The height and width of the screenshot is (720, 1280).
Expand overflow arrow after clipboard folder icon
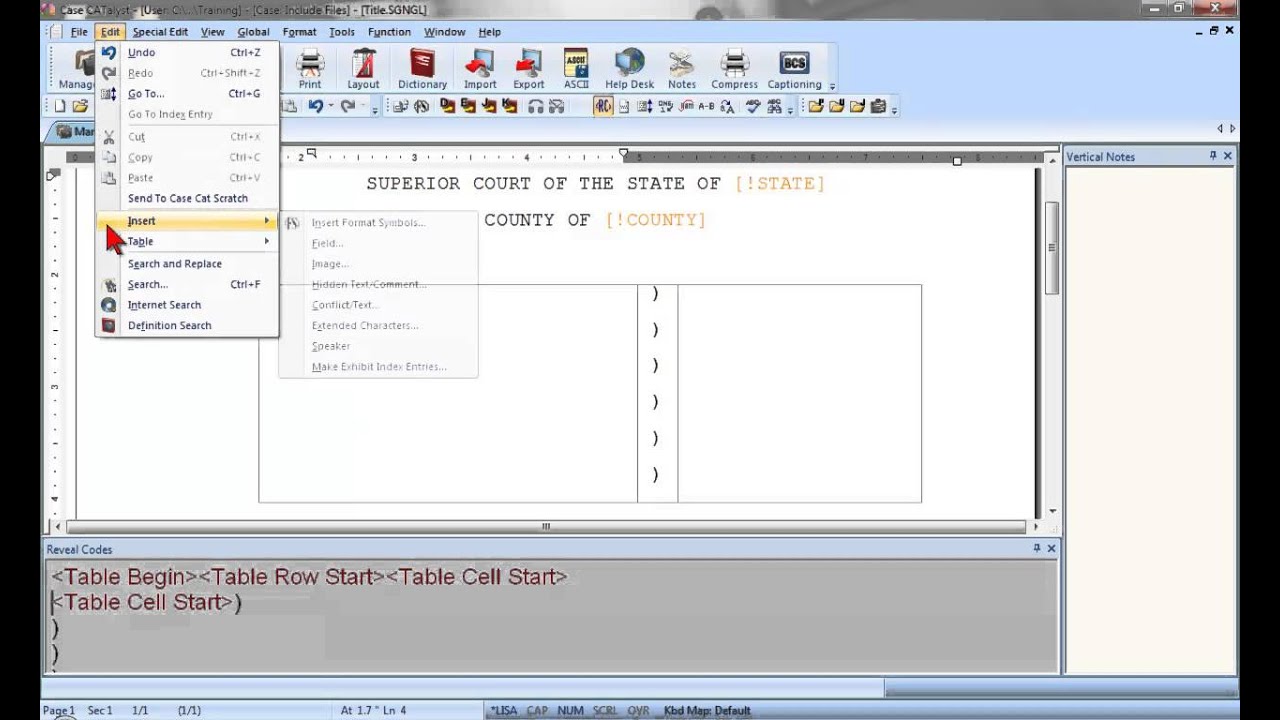click(x=894, y=109)
